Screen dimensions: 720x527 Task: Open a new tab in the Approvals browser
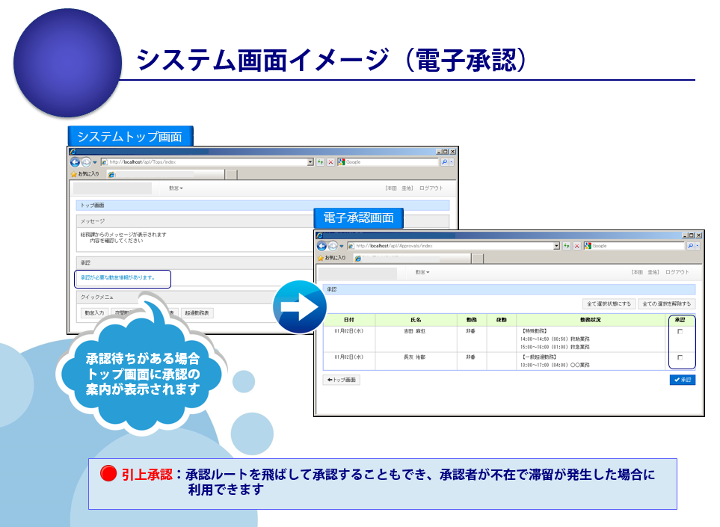[x=478, y=258]
